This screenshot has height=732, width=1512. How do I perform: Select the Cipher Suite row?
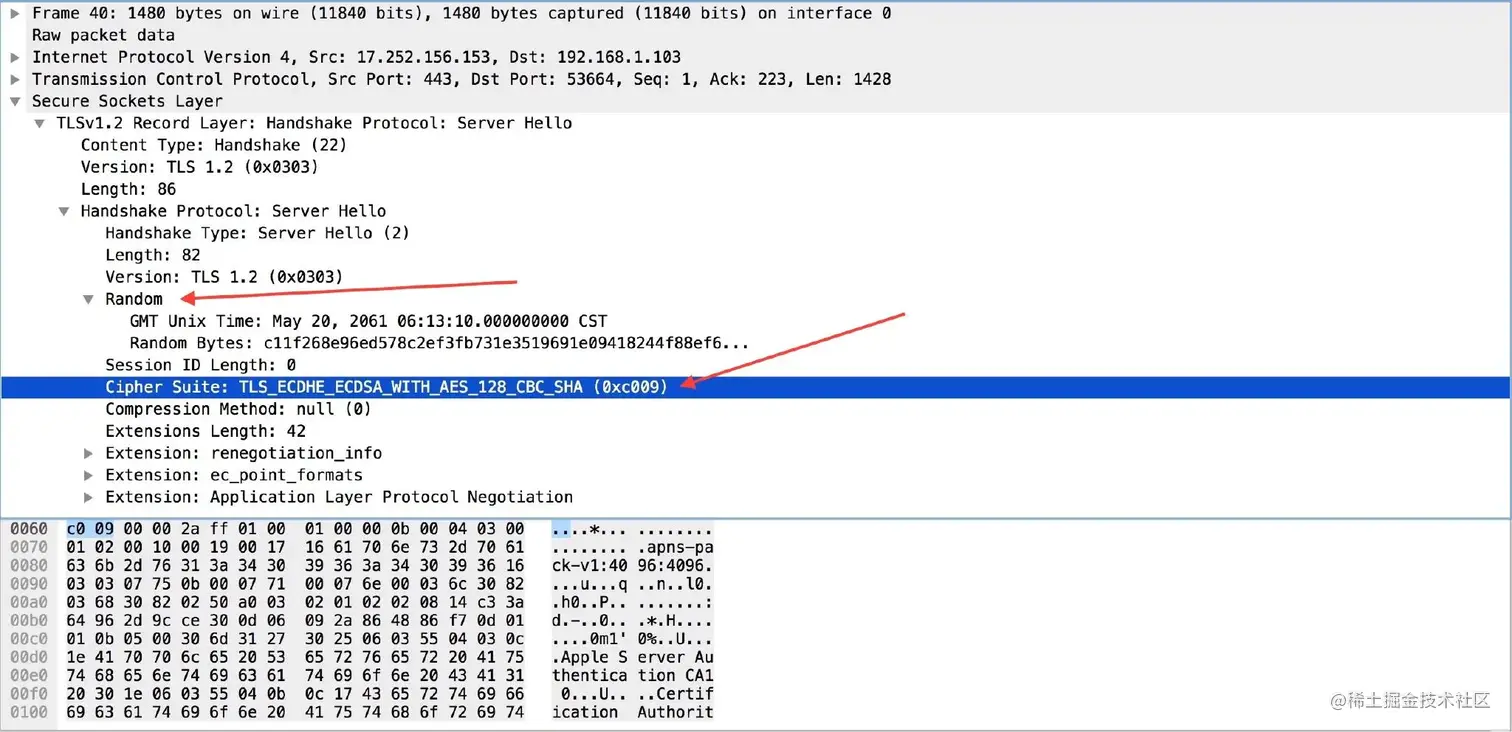coord(756,387)
